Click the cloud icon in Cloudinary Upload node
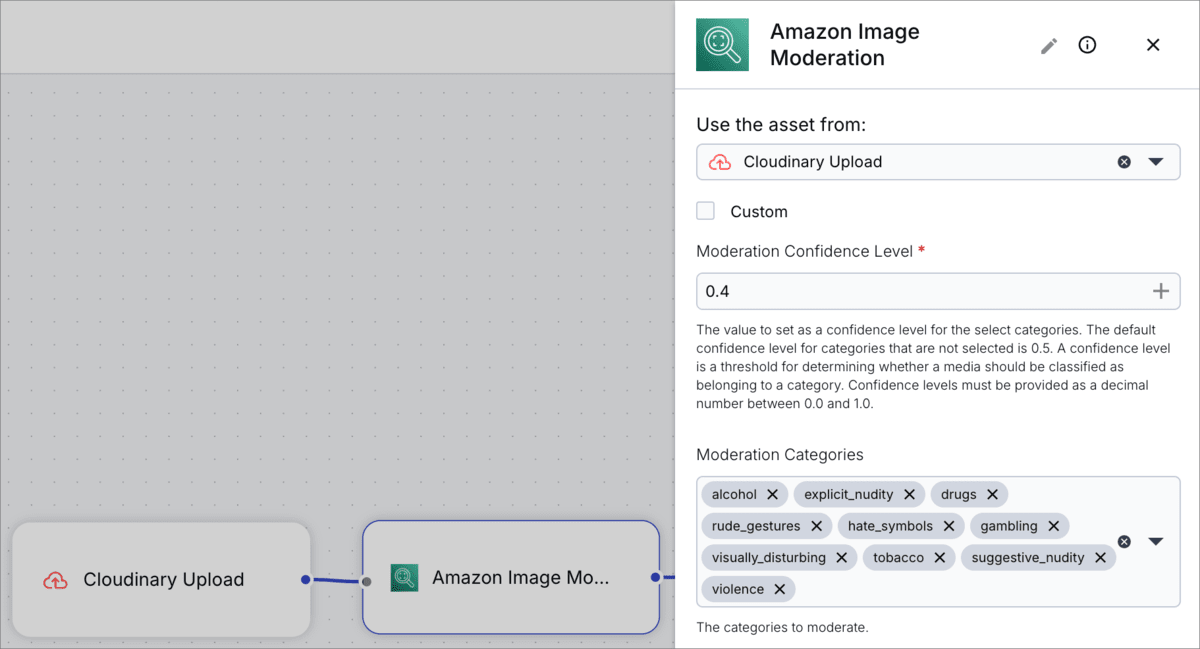This screenshot has width=1200, height=649. (x=55, y=580)
